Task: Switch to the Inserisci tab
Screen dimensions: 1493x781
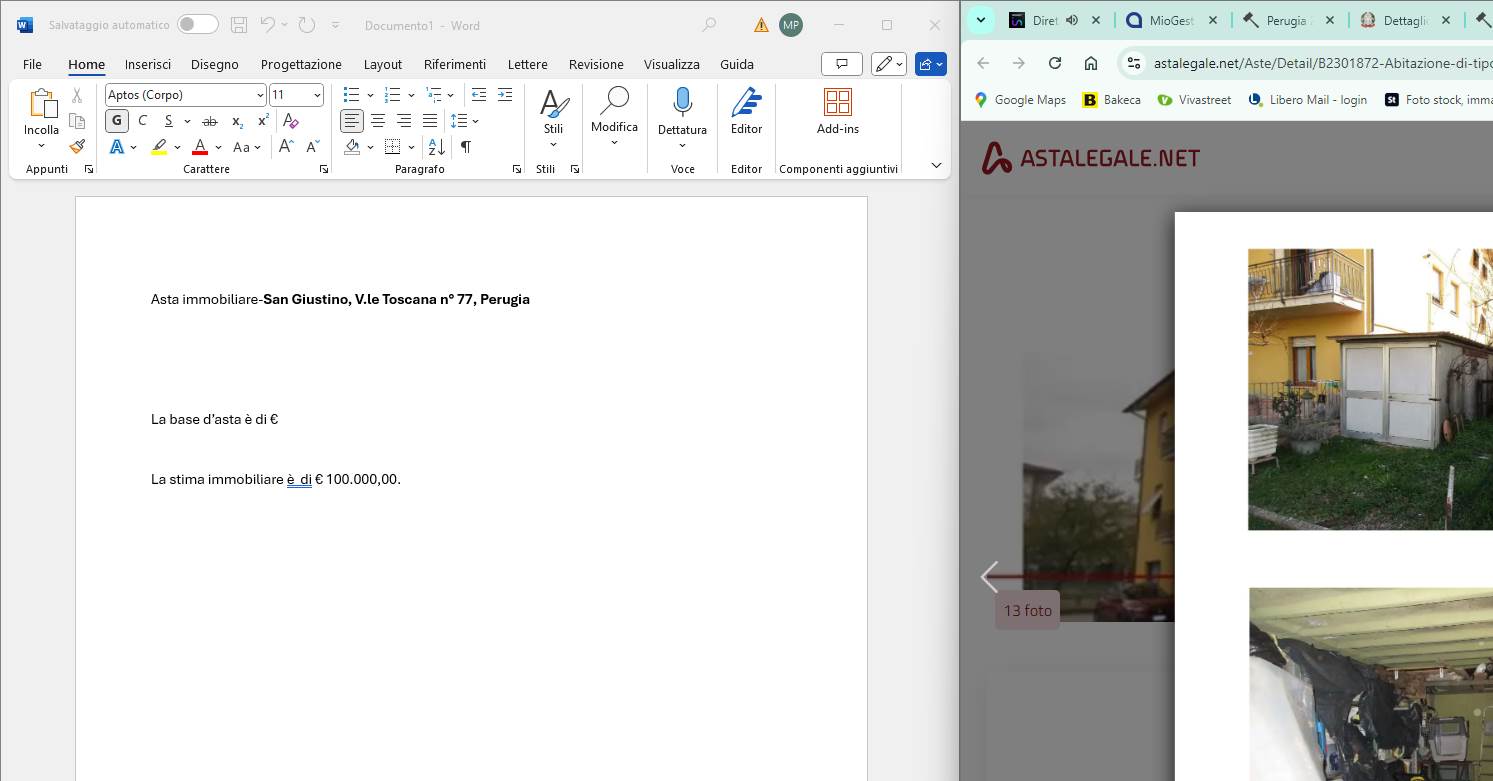Action: tap(148, 64)
